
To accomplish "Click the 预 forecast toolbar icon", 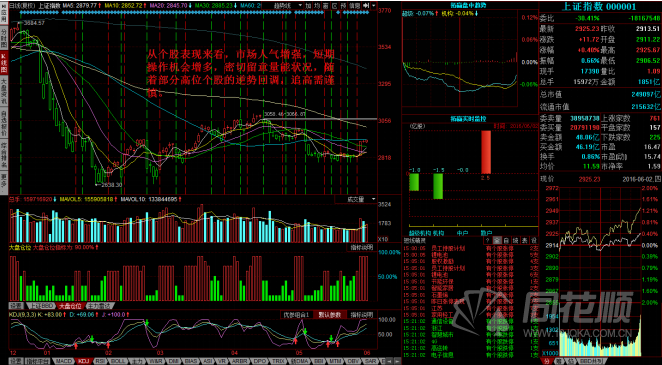I will (x=343, y=5).
